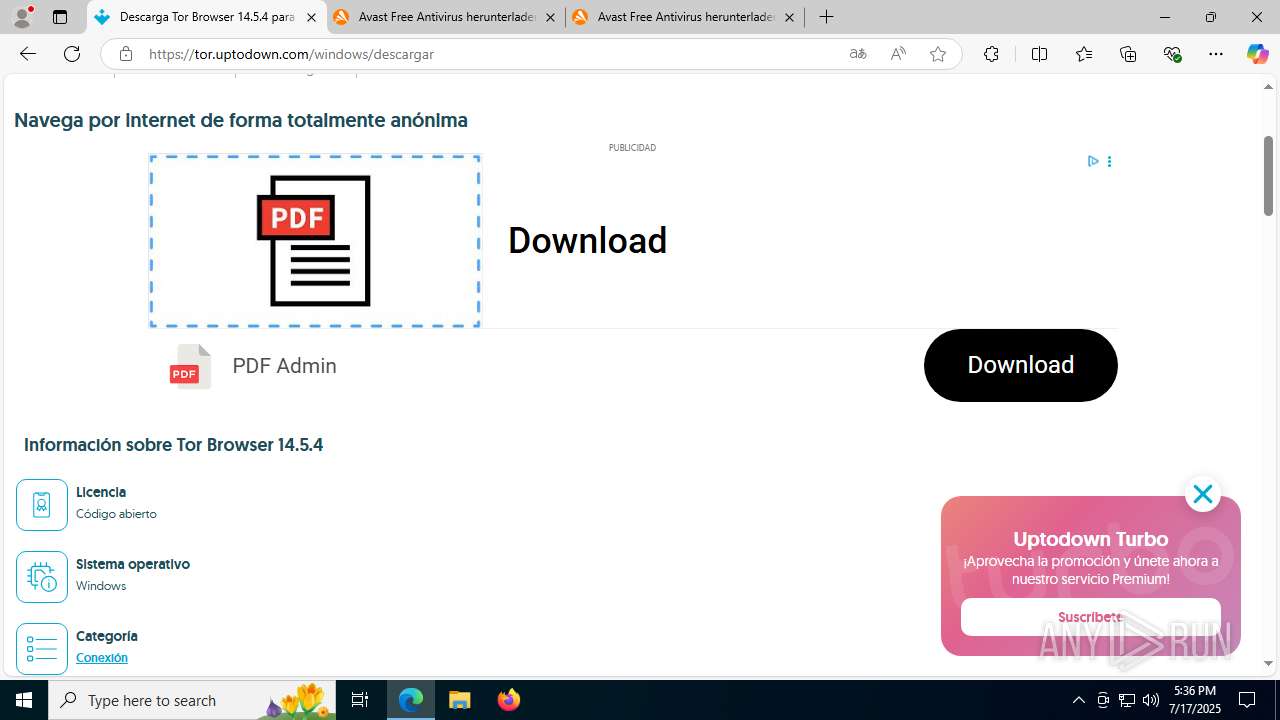Open the Extensions puzzle icon
The height and width of the screenshot is (720, 1280).
pos(991,54)
